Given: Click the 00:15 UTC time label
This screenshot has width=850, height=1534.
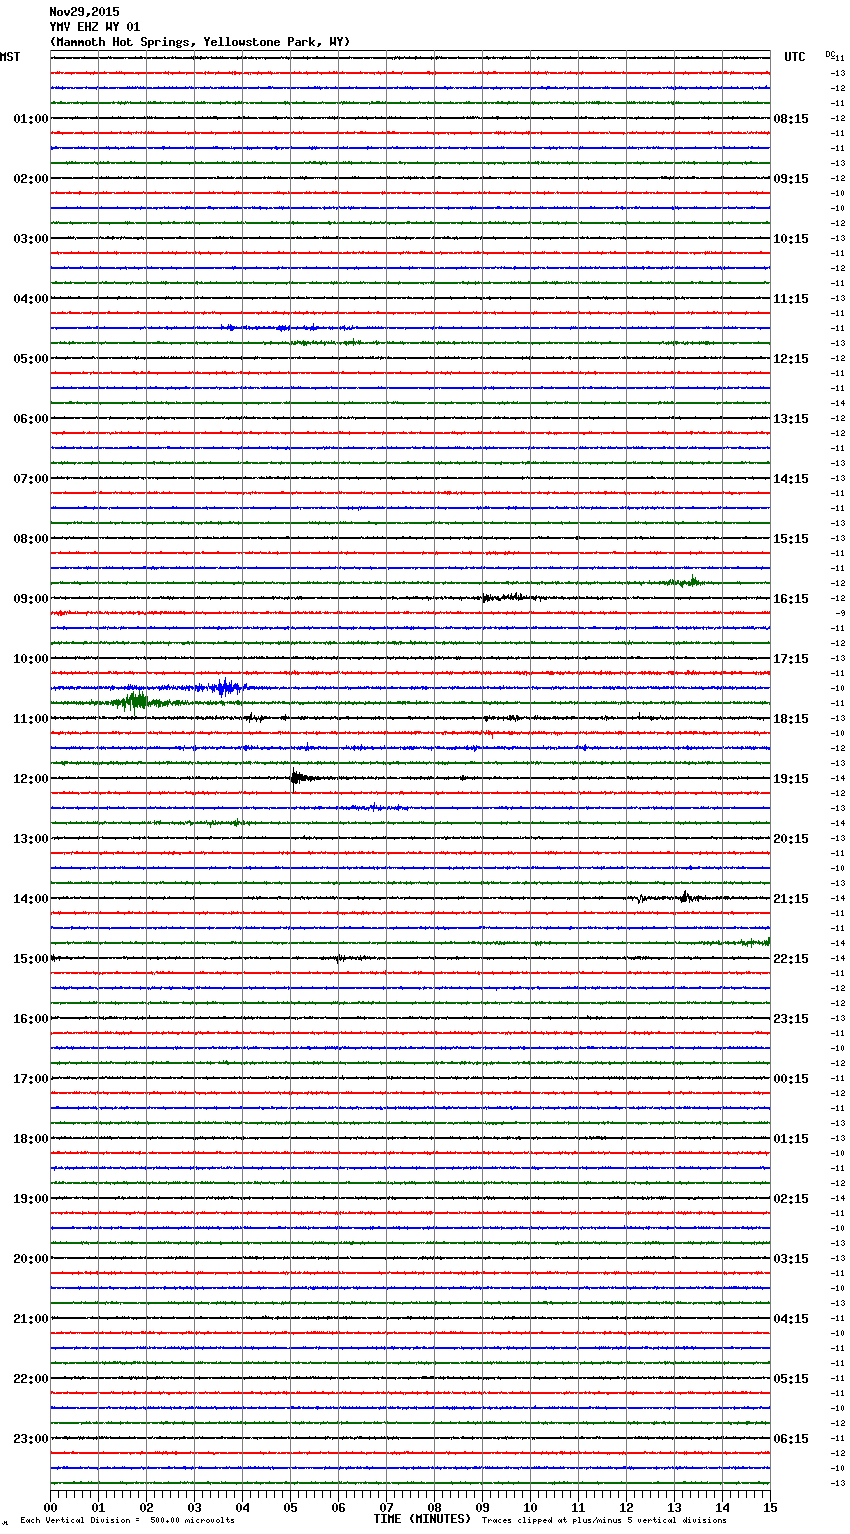Looking at the screenshot, I should (x=791, y=1079).
